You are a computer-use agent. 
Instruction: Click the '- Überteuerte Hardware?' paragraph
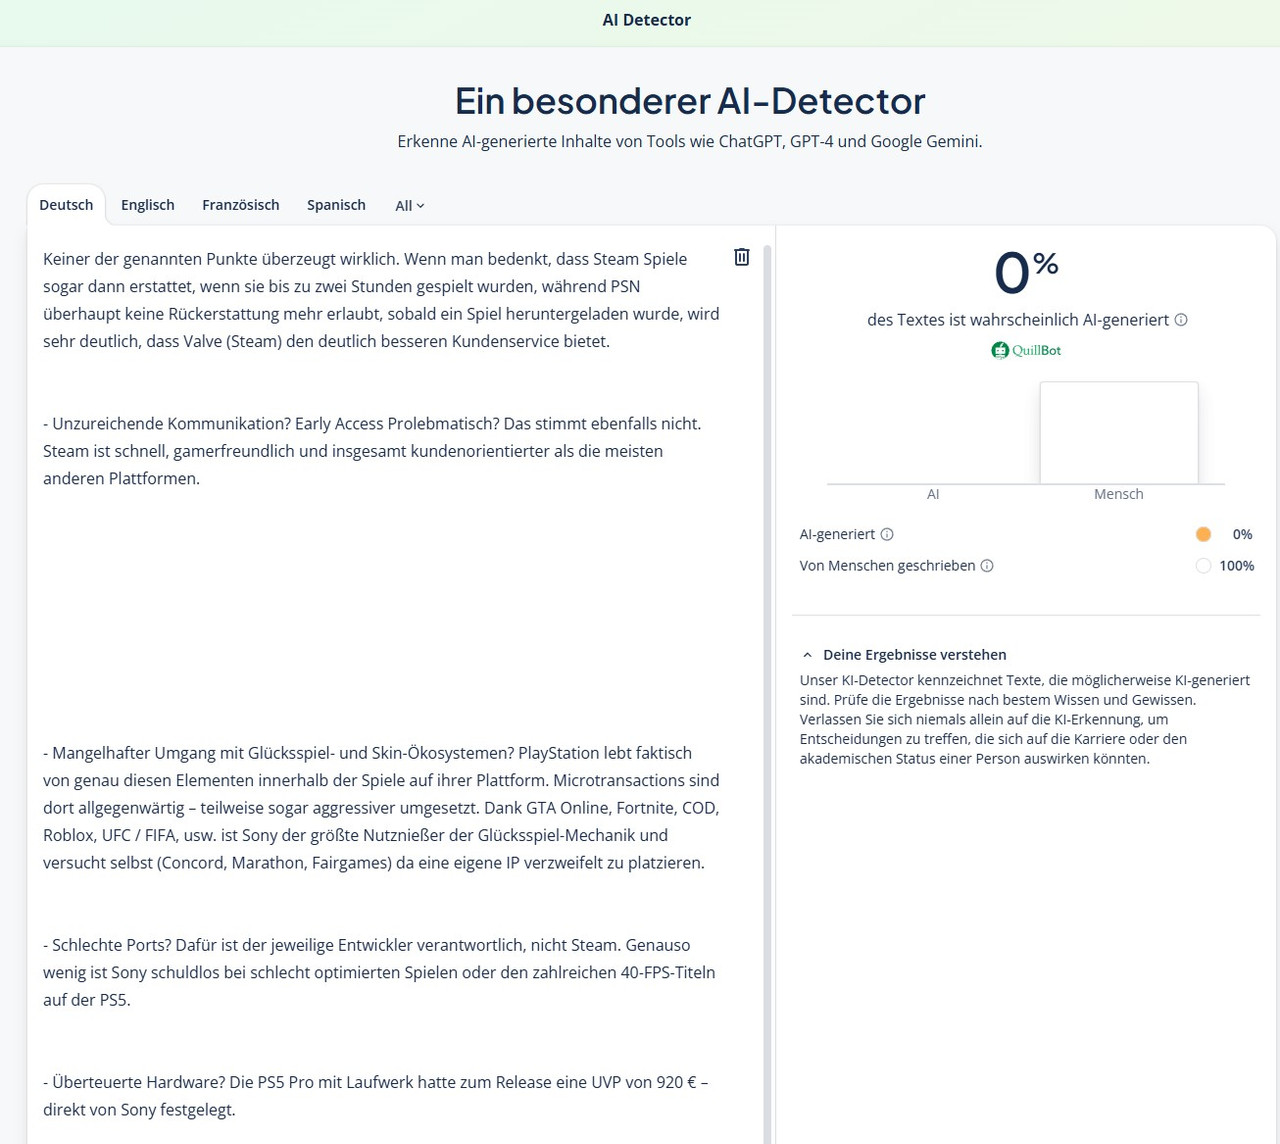[375, 1096]
